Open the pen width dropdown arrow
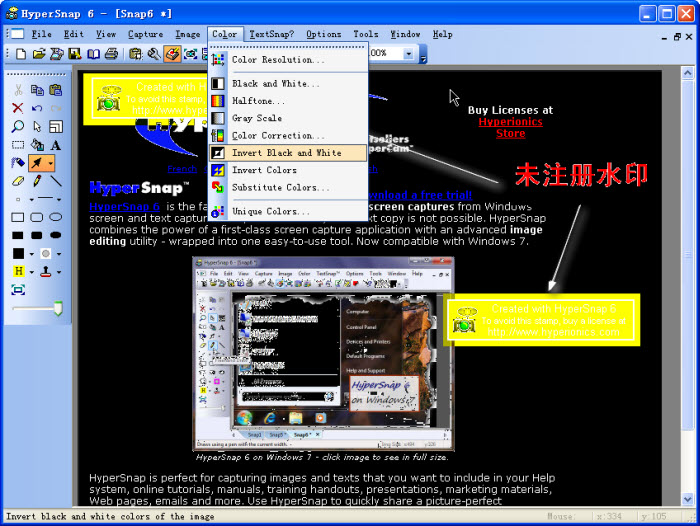Image resolution: width=700 pixels, height=526 pixels. tap(32, 199)
